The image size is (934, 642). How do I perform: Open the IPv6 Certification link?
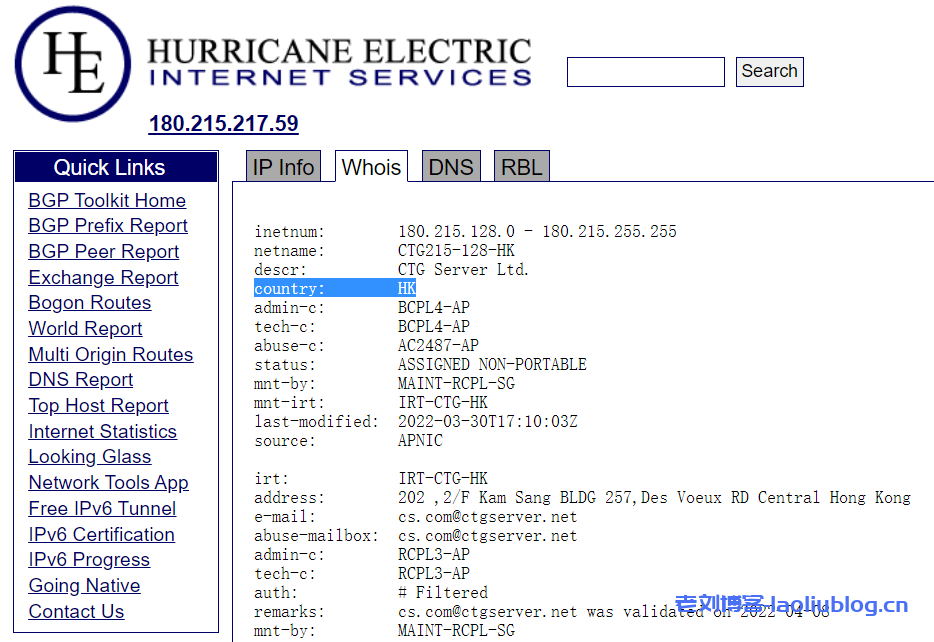[101, 535]
